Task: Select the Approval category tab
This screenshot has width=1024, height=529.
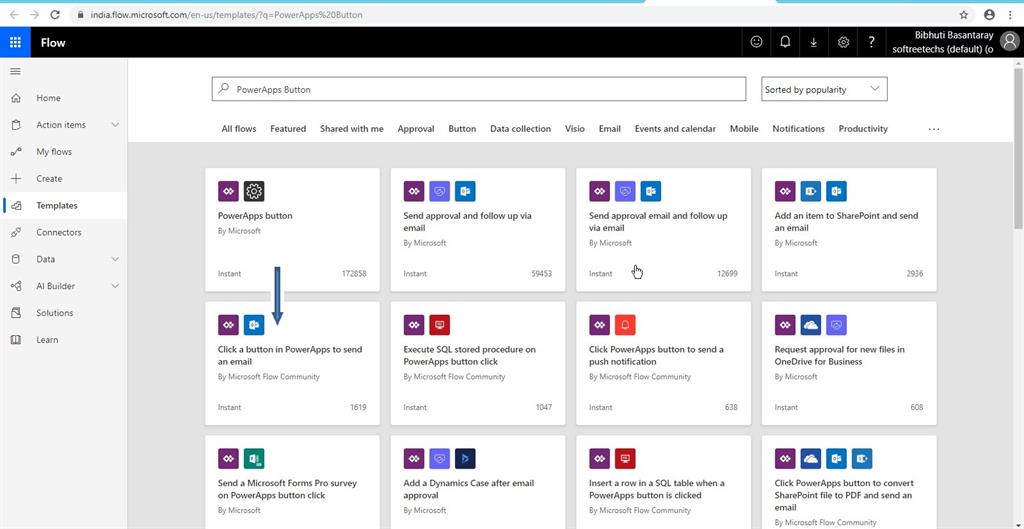Action: [x=415, y=129]
